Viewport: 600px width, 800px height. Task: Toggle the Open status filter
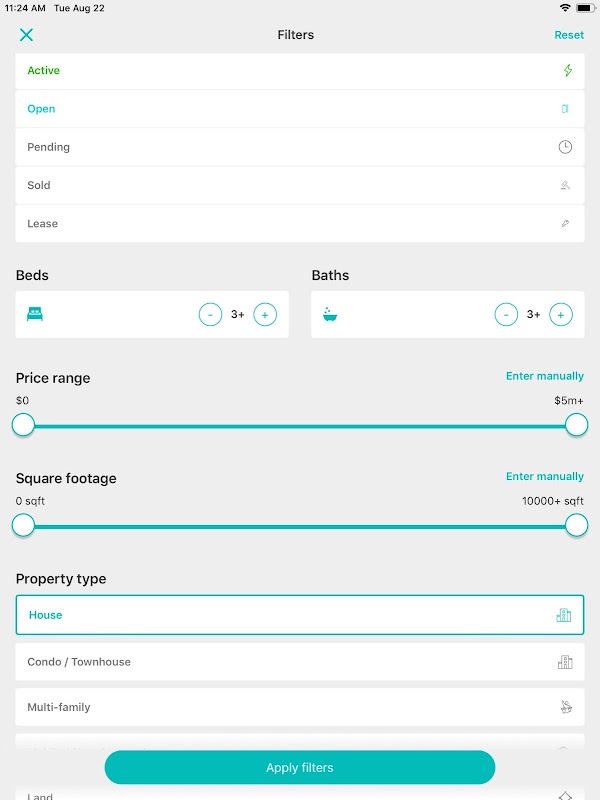tap(300, 109)
